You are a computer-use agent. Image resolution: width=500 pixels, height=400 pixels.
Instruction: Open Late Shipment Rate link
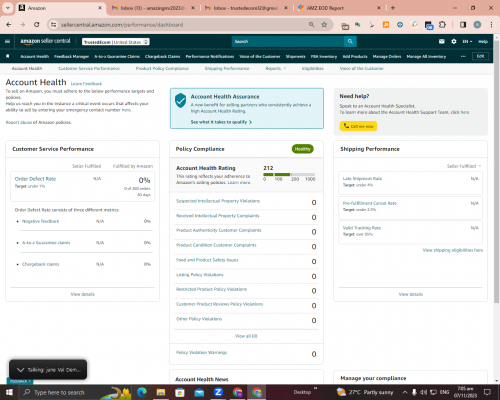(x=362, y=179)
